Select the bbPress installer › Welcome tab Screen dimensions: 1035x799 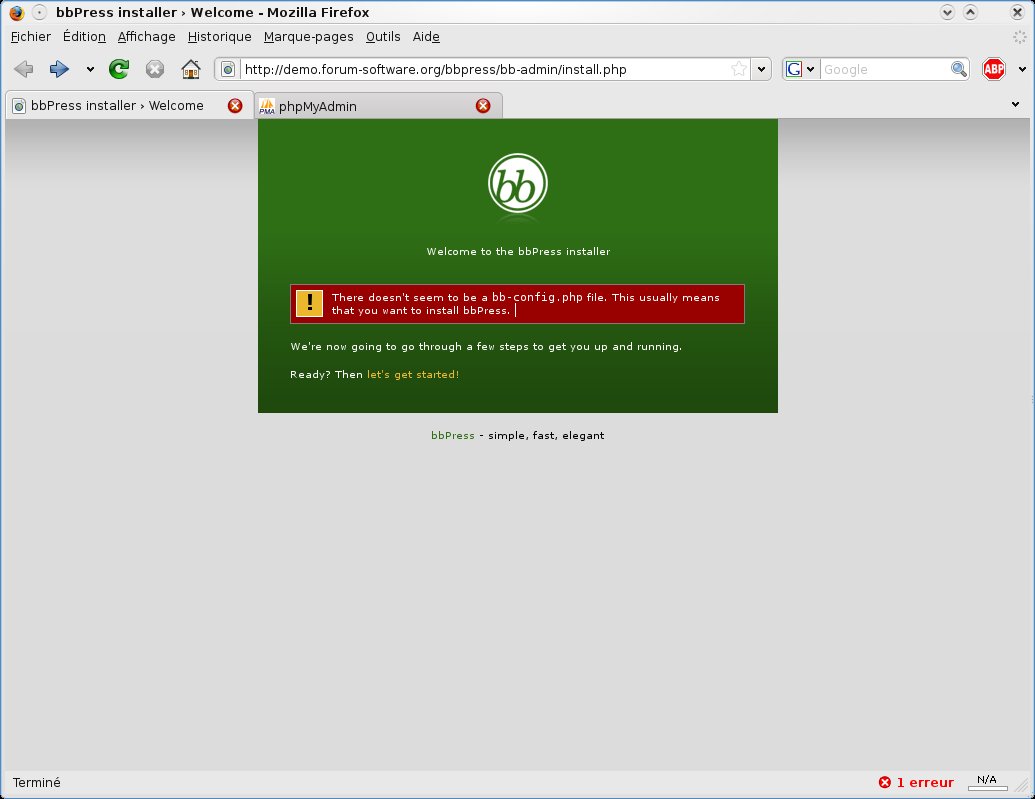129,106
